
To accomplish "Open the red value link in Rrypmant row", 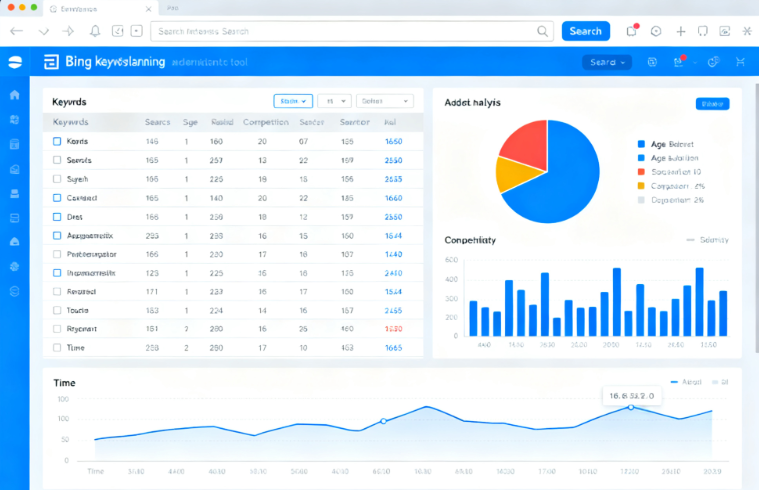I will 394,329.
